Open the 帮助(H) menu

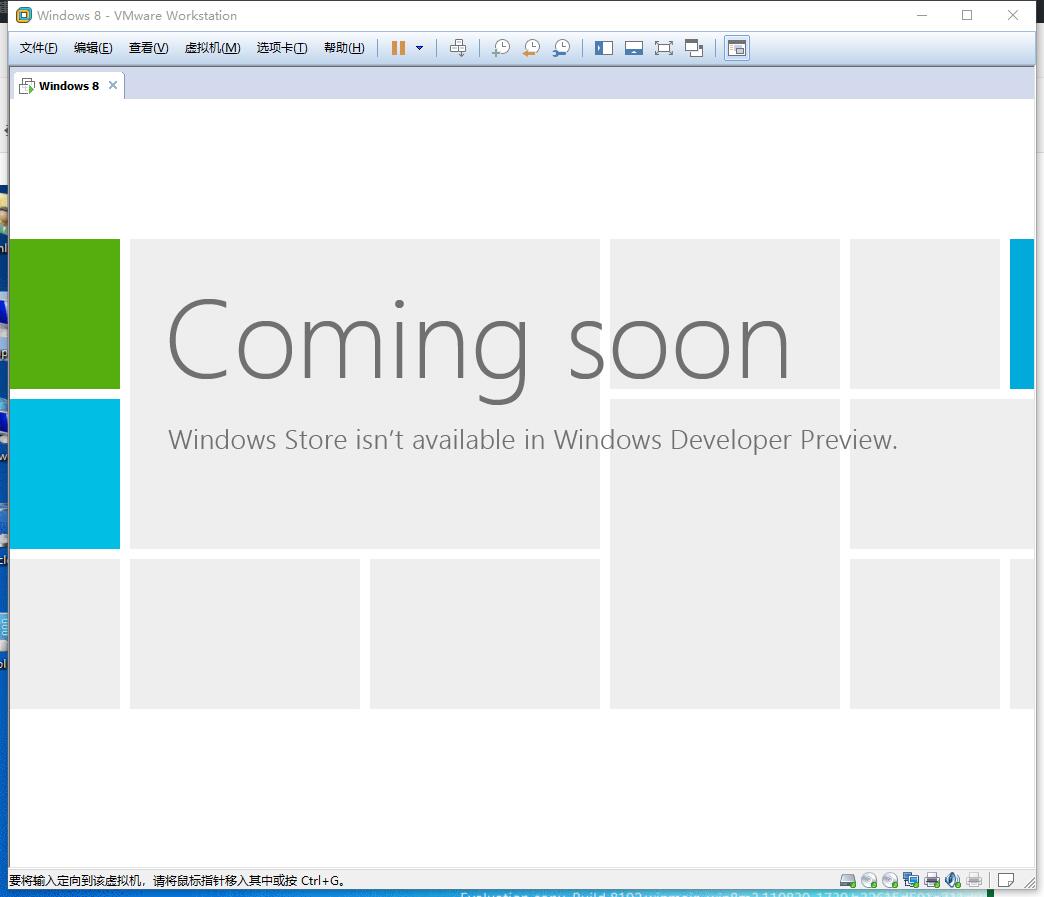pos(344,48)
